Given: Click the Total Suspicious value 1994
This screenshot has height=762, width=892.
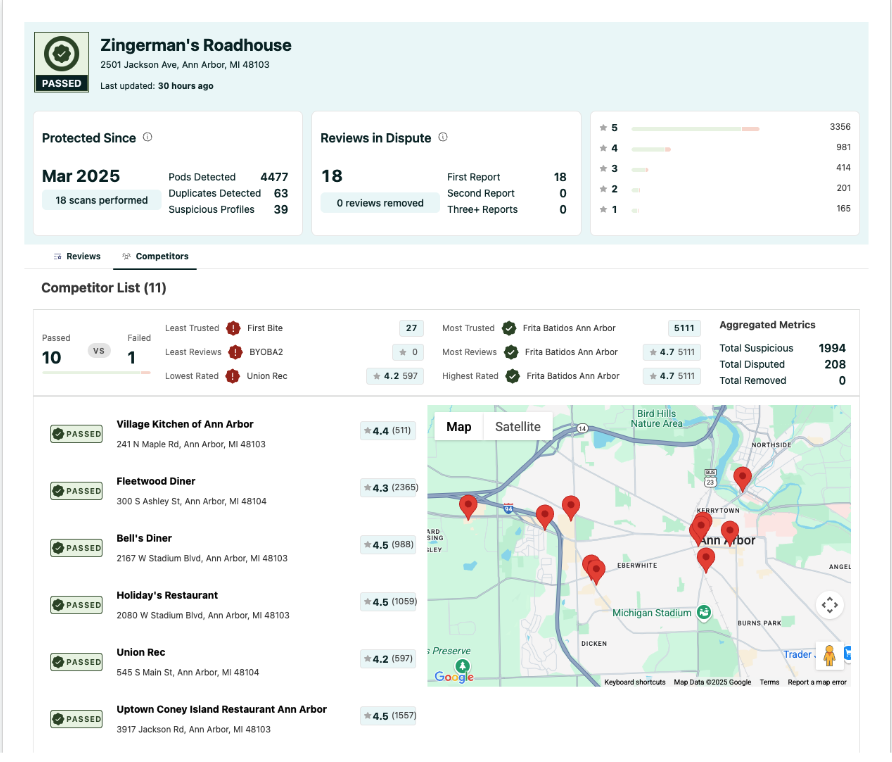Looking at the screenshot, I should tap(832, 348).
